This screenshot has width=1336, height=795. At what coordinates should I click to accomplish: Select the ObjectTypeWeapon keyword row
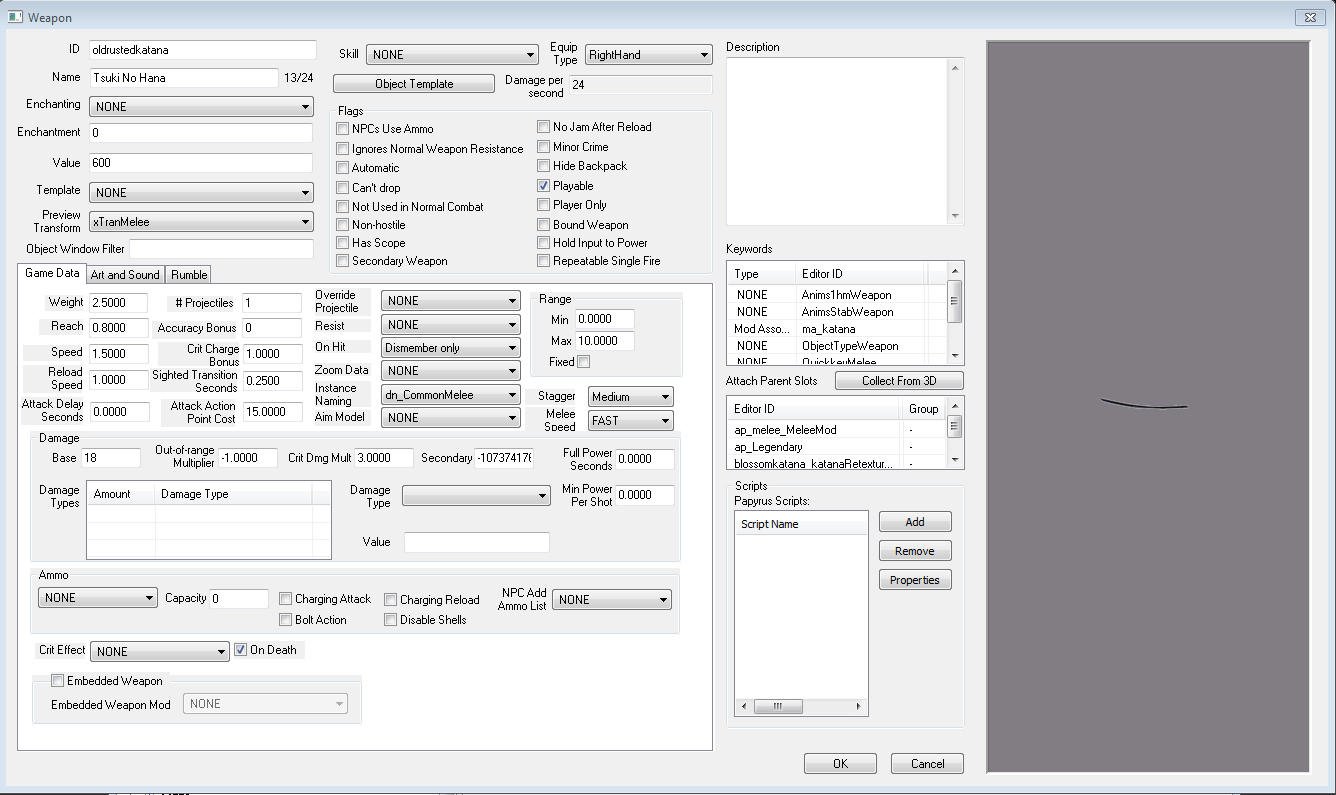pyautogui.click(x=838, y=346)
